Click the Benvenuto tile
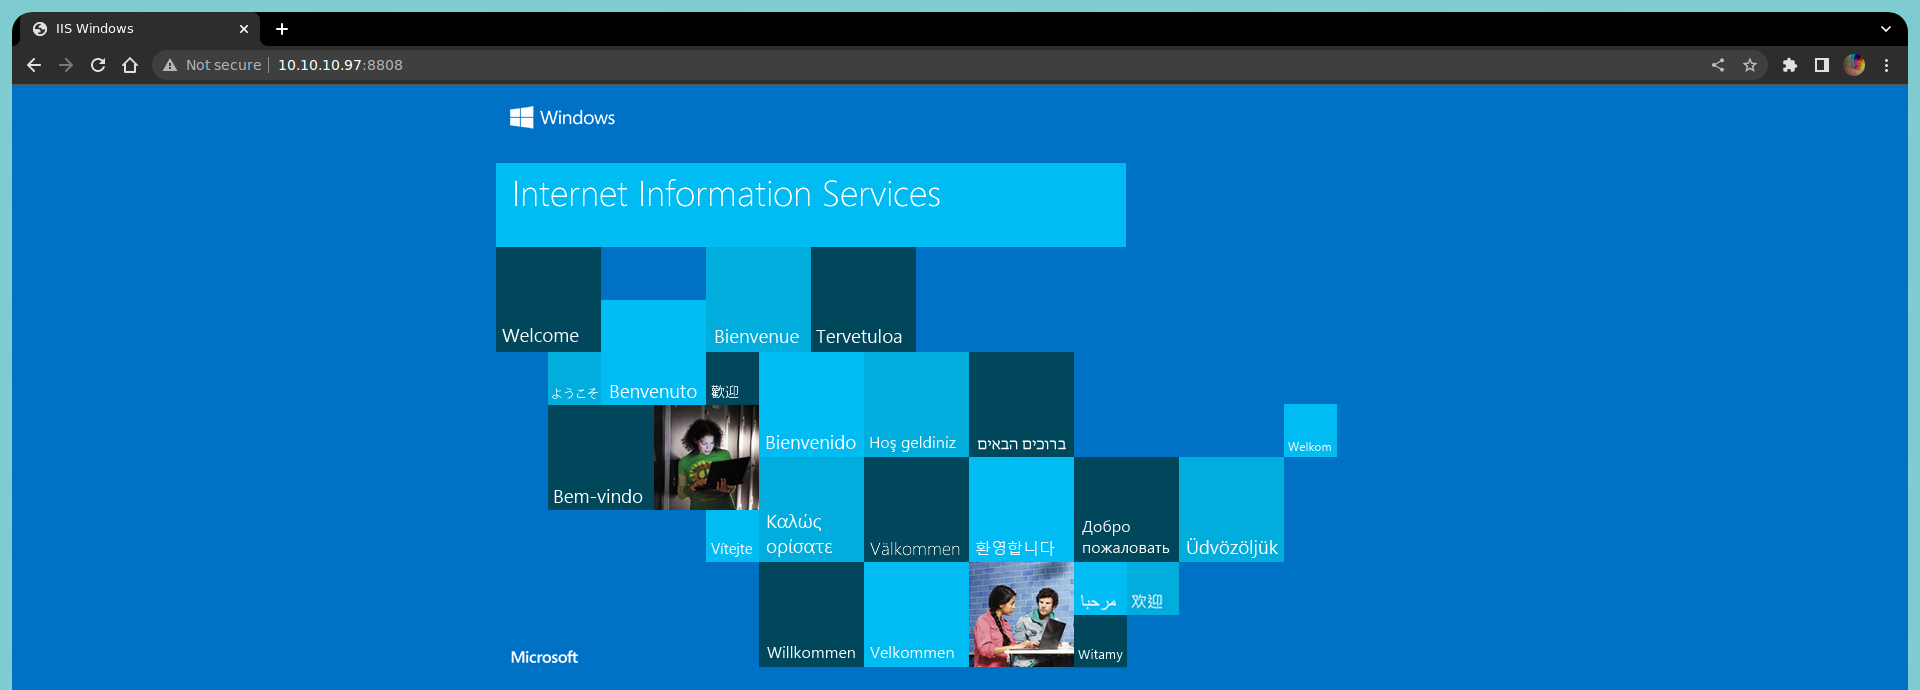The height and width of the screenshot is (690, 1920). pyautogui.click(x=653, y=352)
